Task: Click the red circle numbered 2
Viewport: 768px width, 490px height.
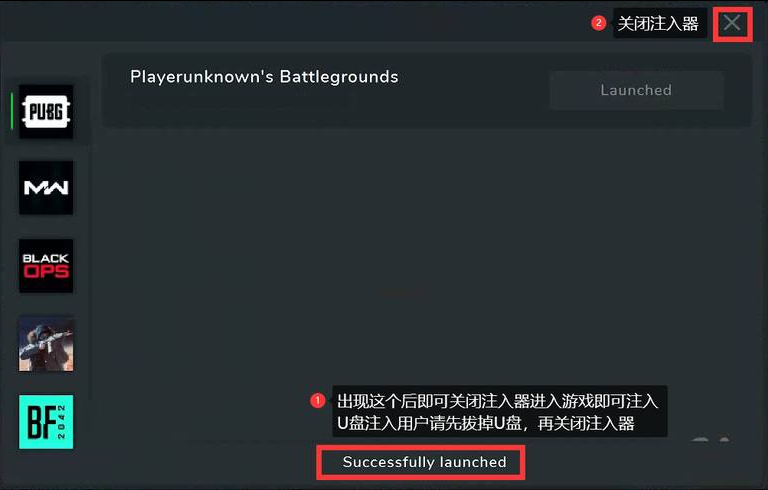Action: coord(598,23)
